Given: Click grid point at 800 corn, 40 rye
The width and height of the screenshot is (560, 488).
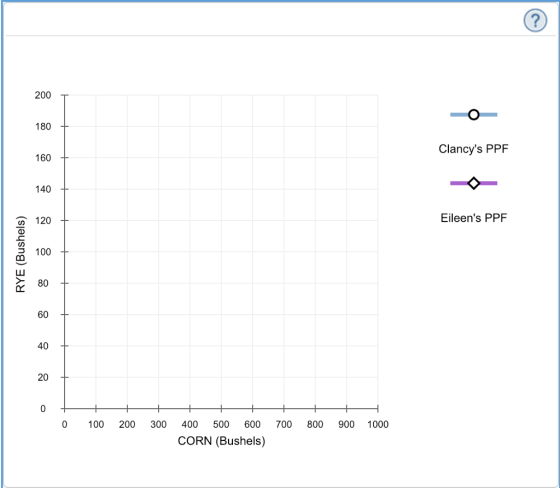Looking at the screenshot, I should tap(315, 346).
